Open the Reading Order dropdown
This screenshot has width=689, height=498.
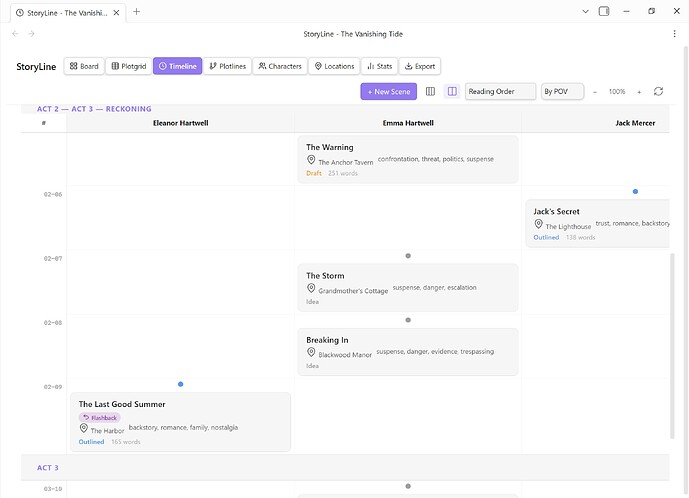point(500,91)
